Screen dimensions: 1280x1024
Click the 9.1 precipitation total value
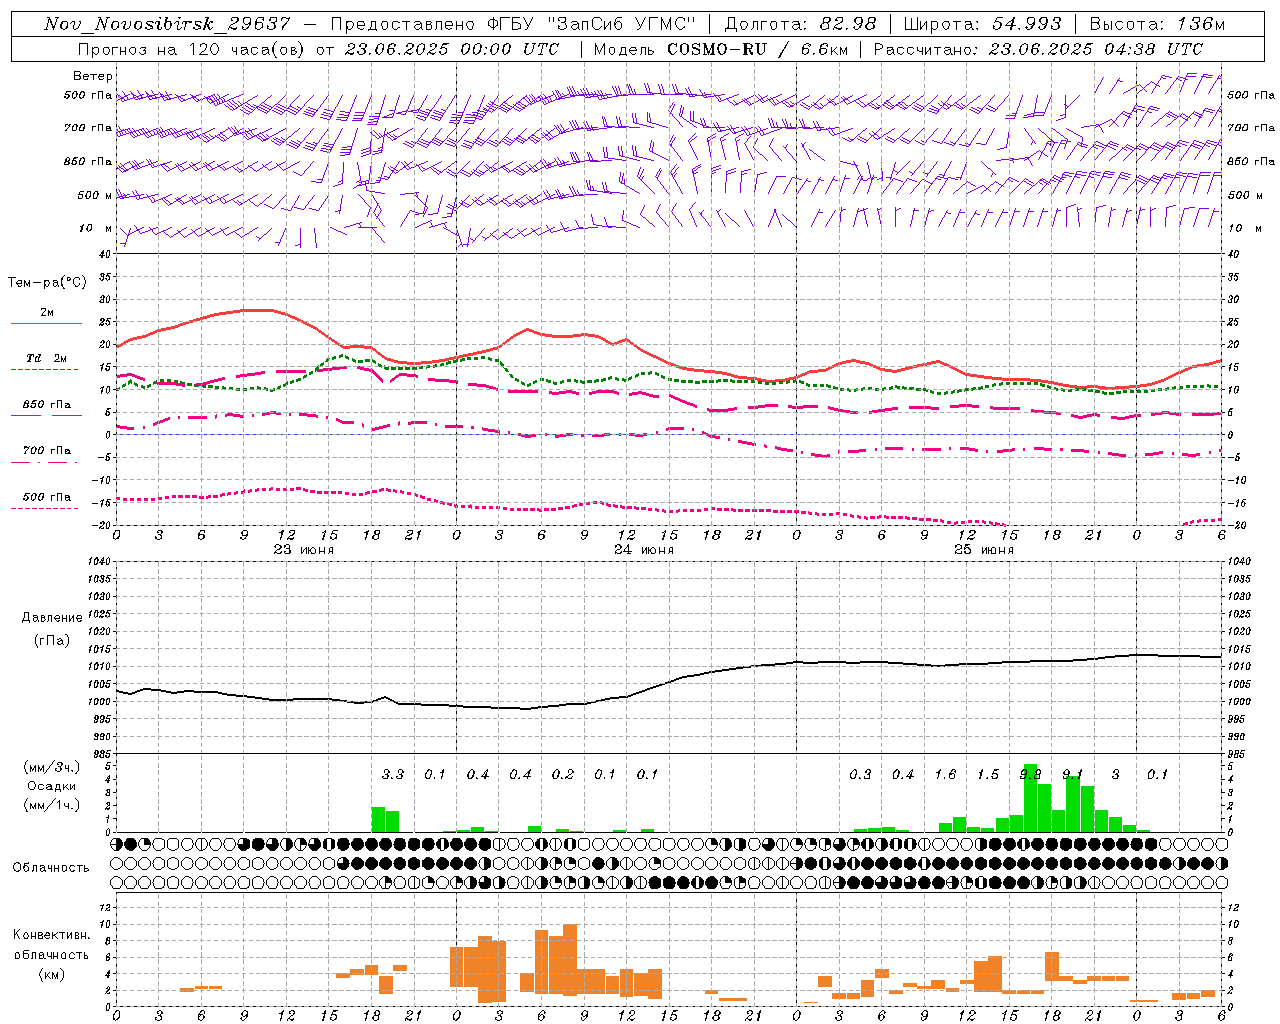point(1073,774)
